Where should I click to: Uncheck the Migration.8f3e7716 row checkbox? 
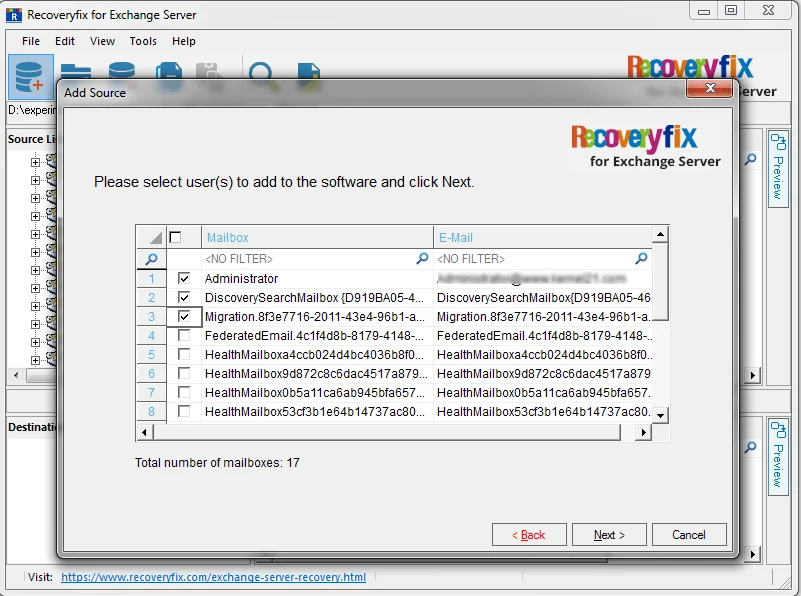[x=184, y=317]
